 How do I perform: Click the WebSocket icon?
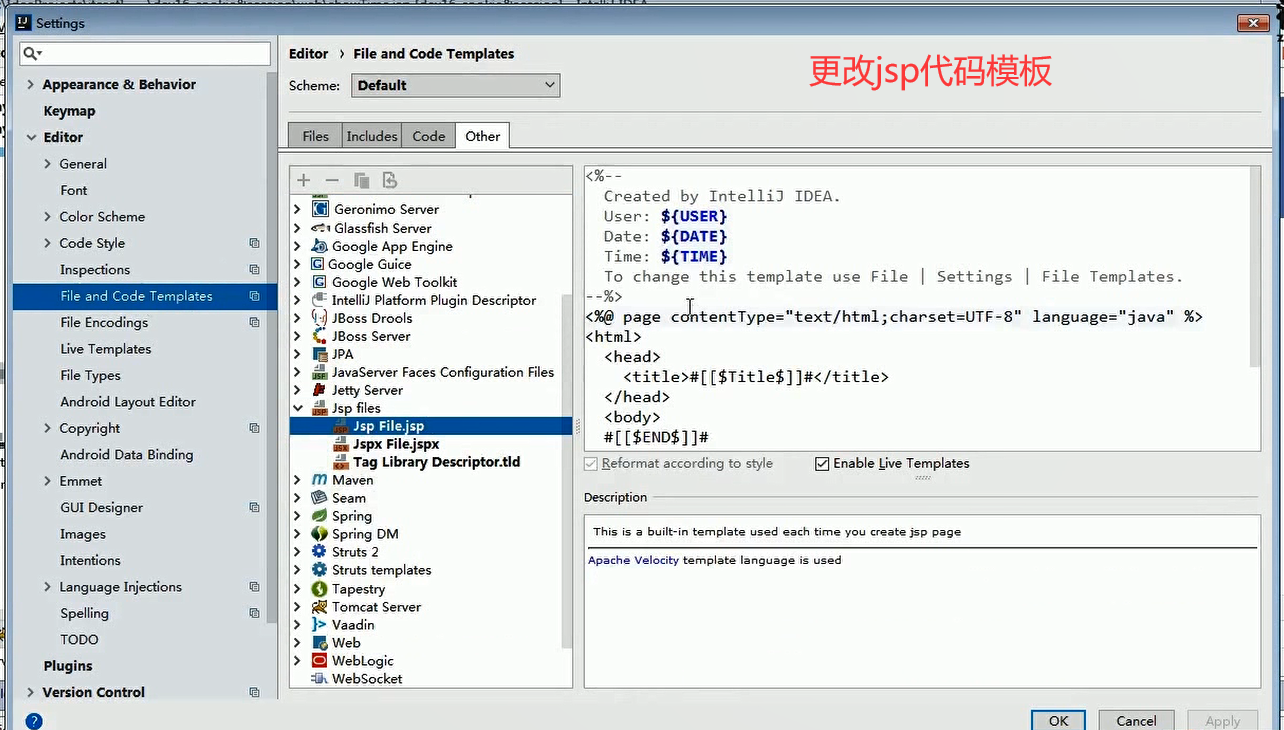[x=320, y=679]
